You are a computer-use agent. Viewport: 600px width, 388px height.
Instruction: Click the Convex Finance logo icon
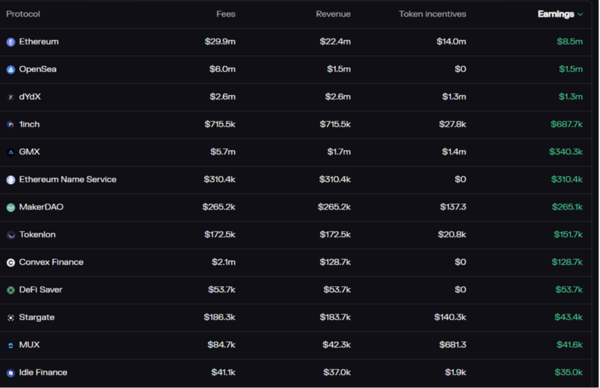point(11,262)
